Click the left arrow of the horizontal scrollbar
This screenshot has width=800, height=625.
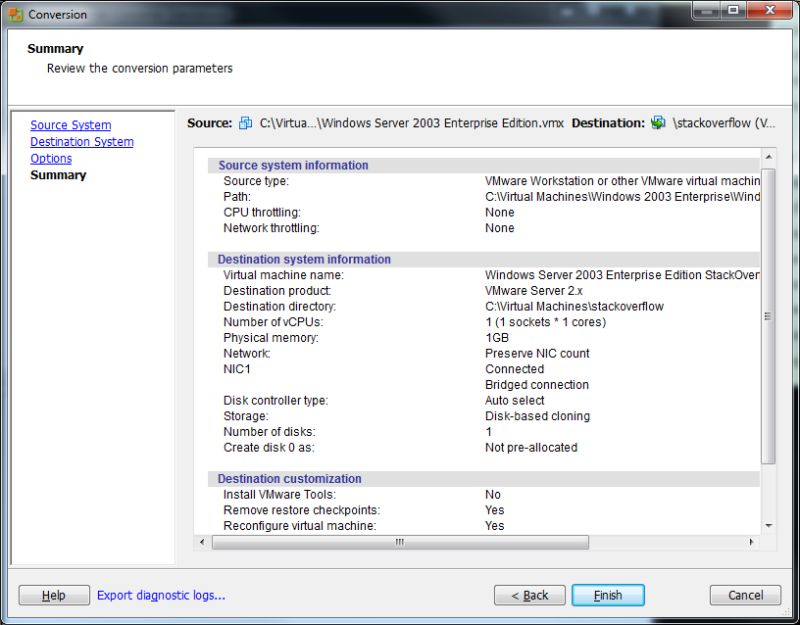(x=204, y=543)
